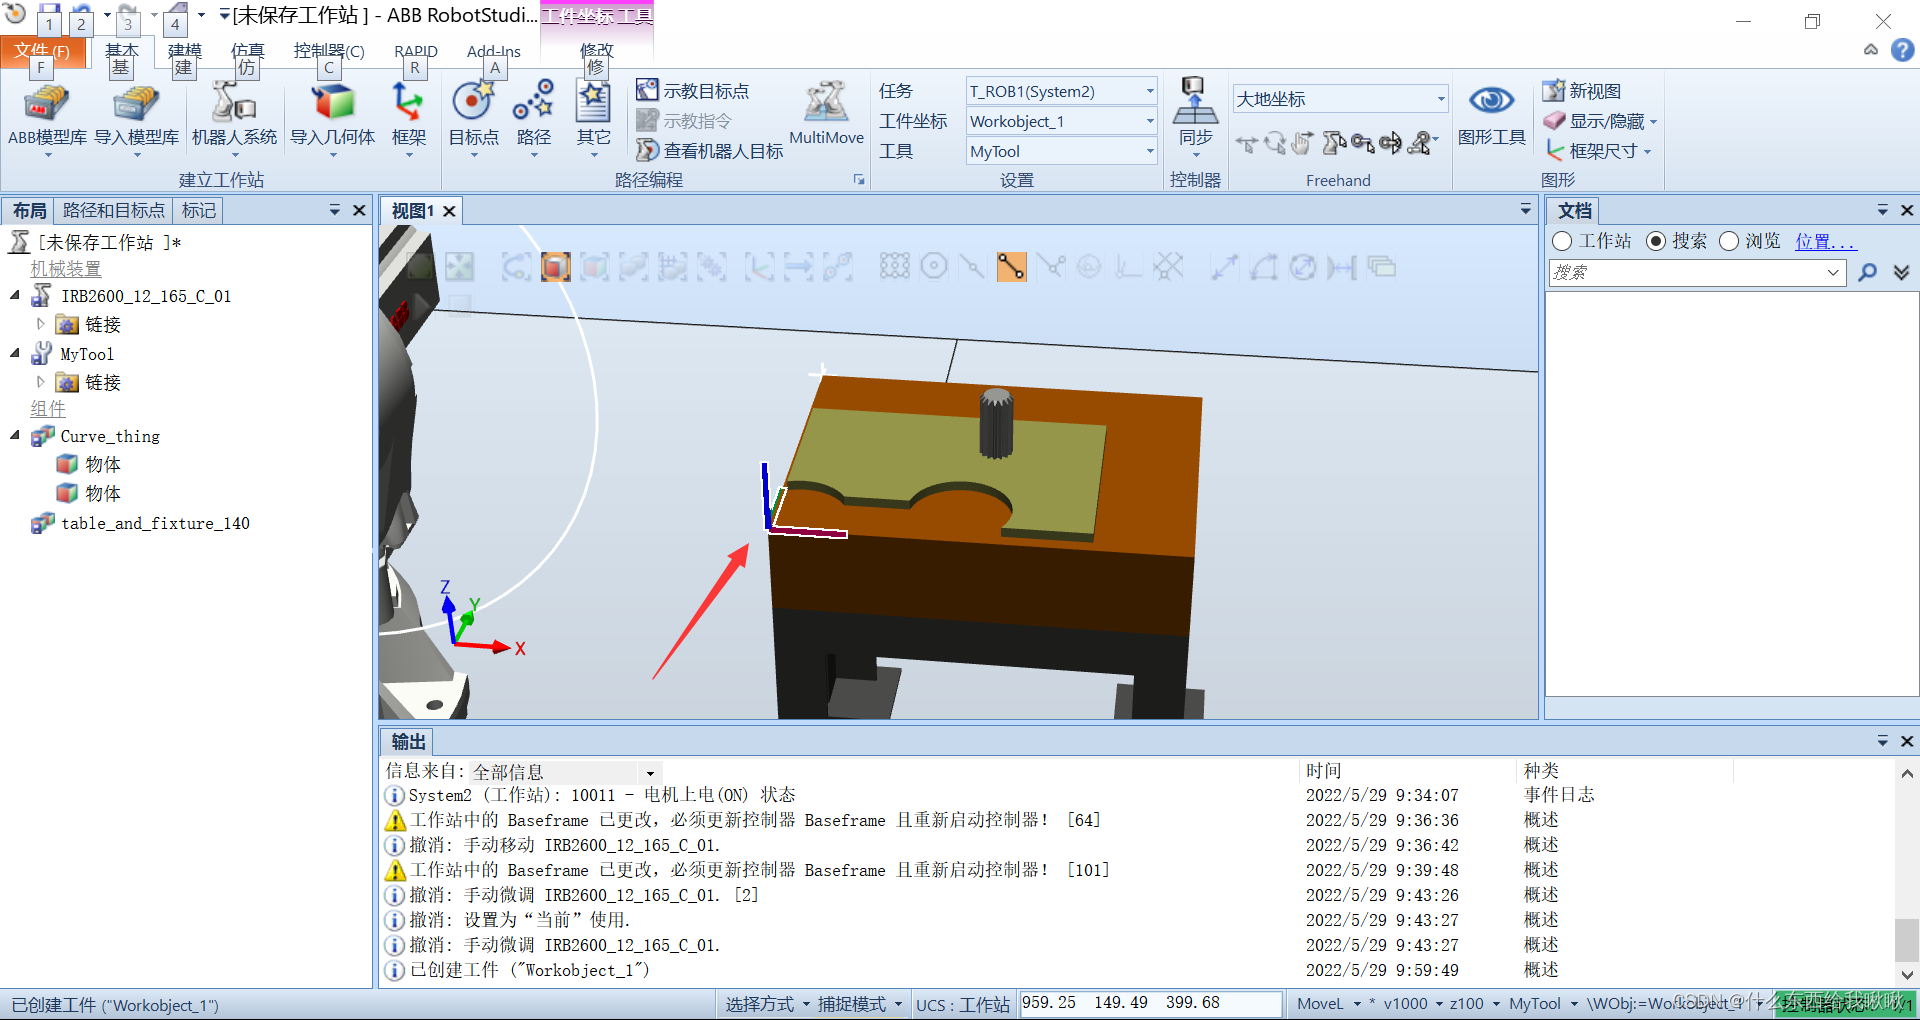The height and width of the screenshot is (1020, 1920).
Task: Collapse the Curve_thing tree node
Action: point(15,436)
